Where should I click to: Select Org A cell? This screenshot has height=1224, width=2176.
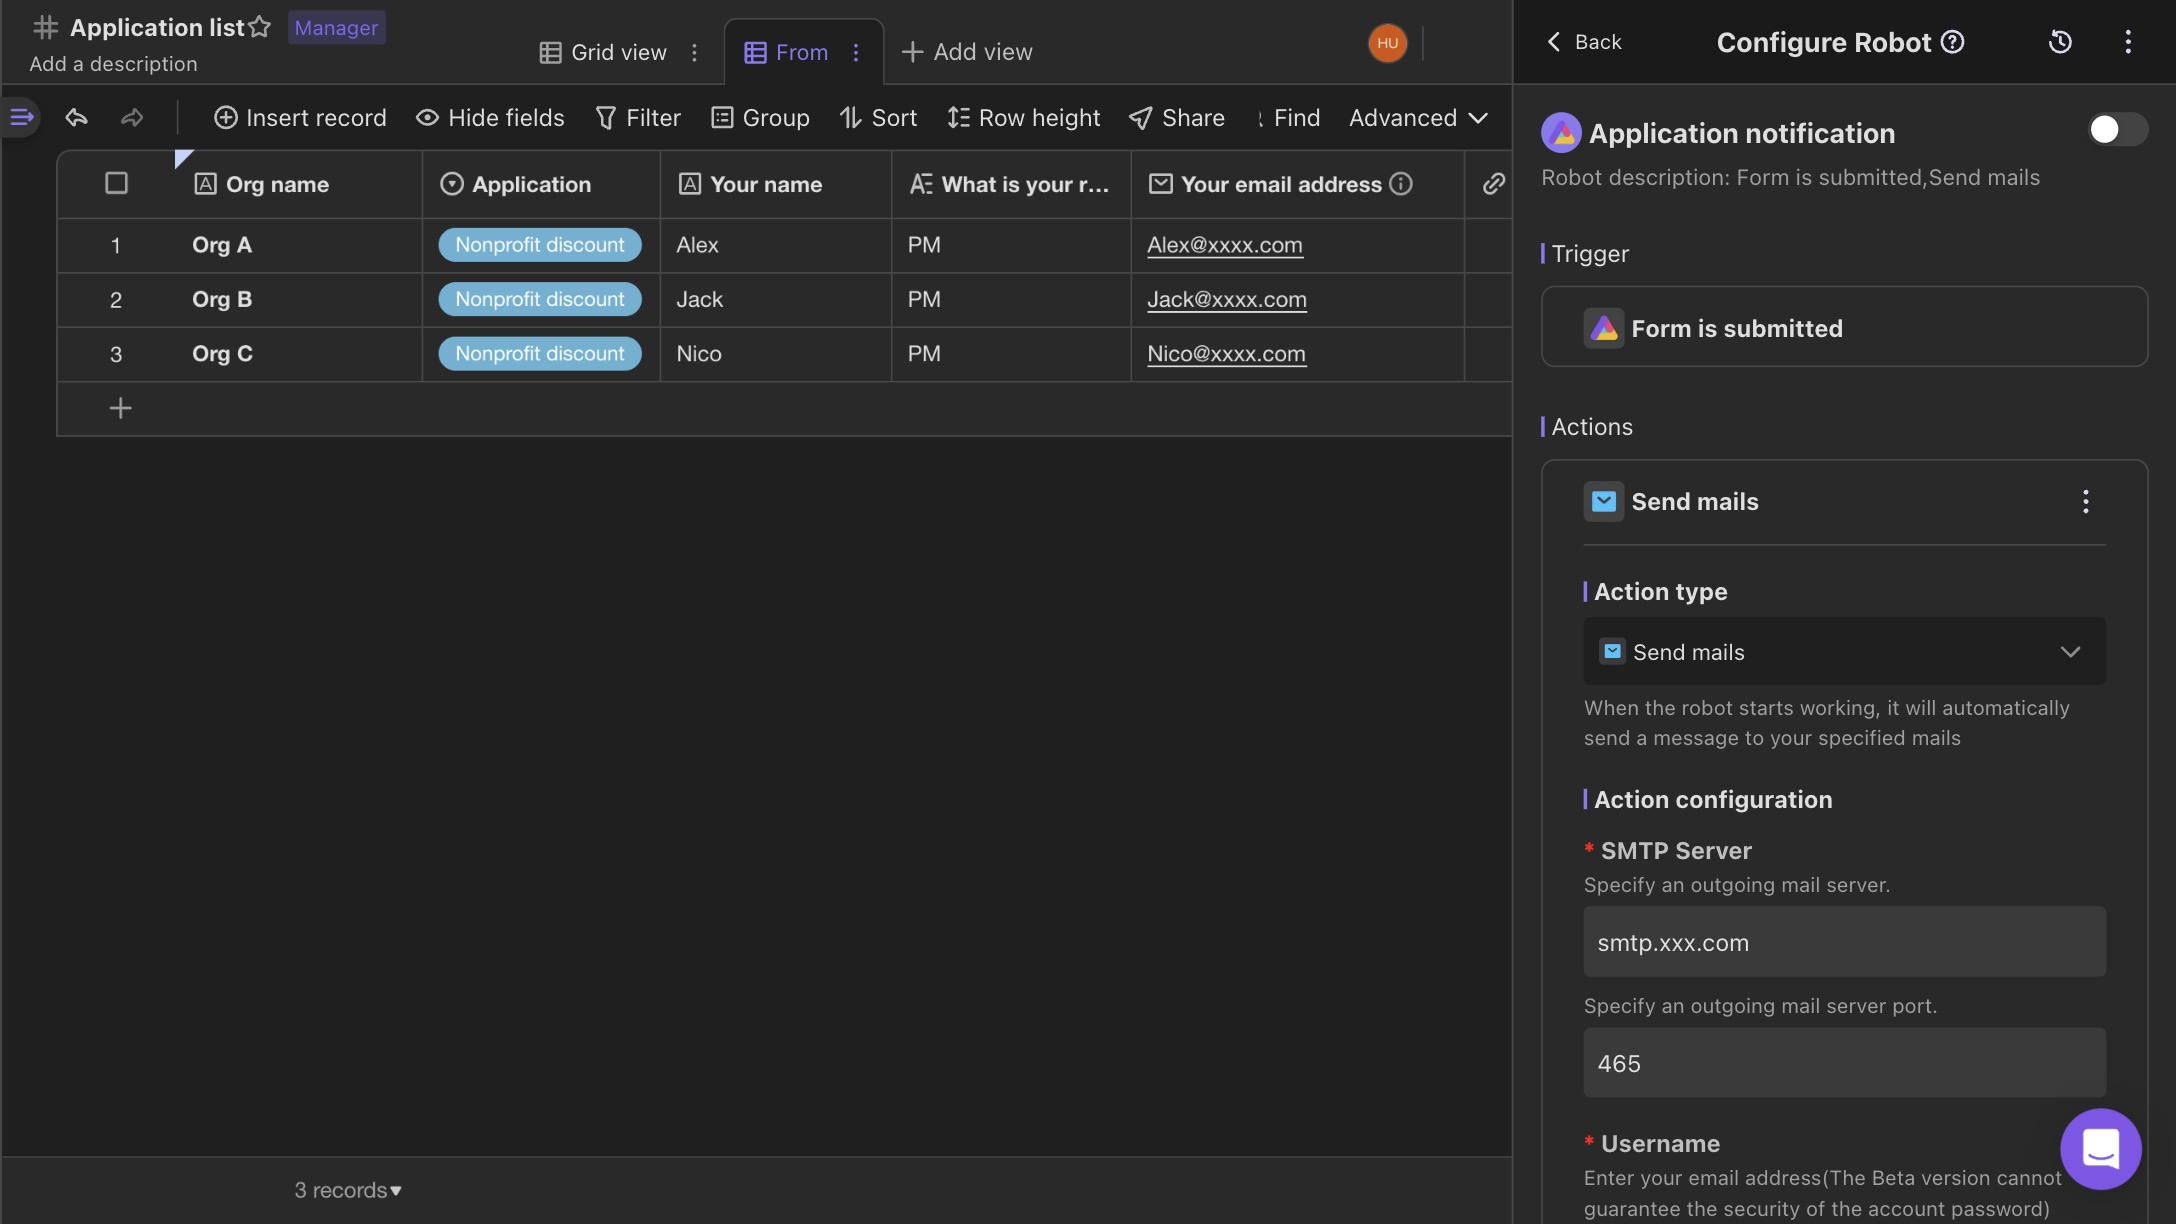pos(299,245)
